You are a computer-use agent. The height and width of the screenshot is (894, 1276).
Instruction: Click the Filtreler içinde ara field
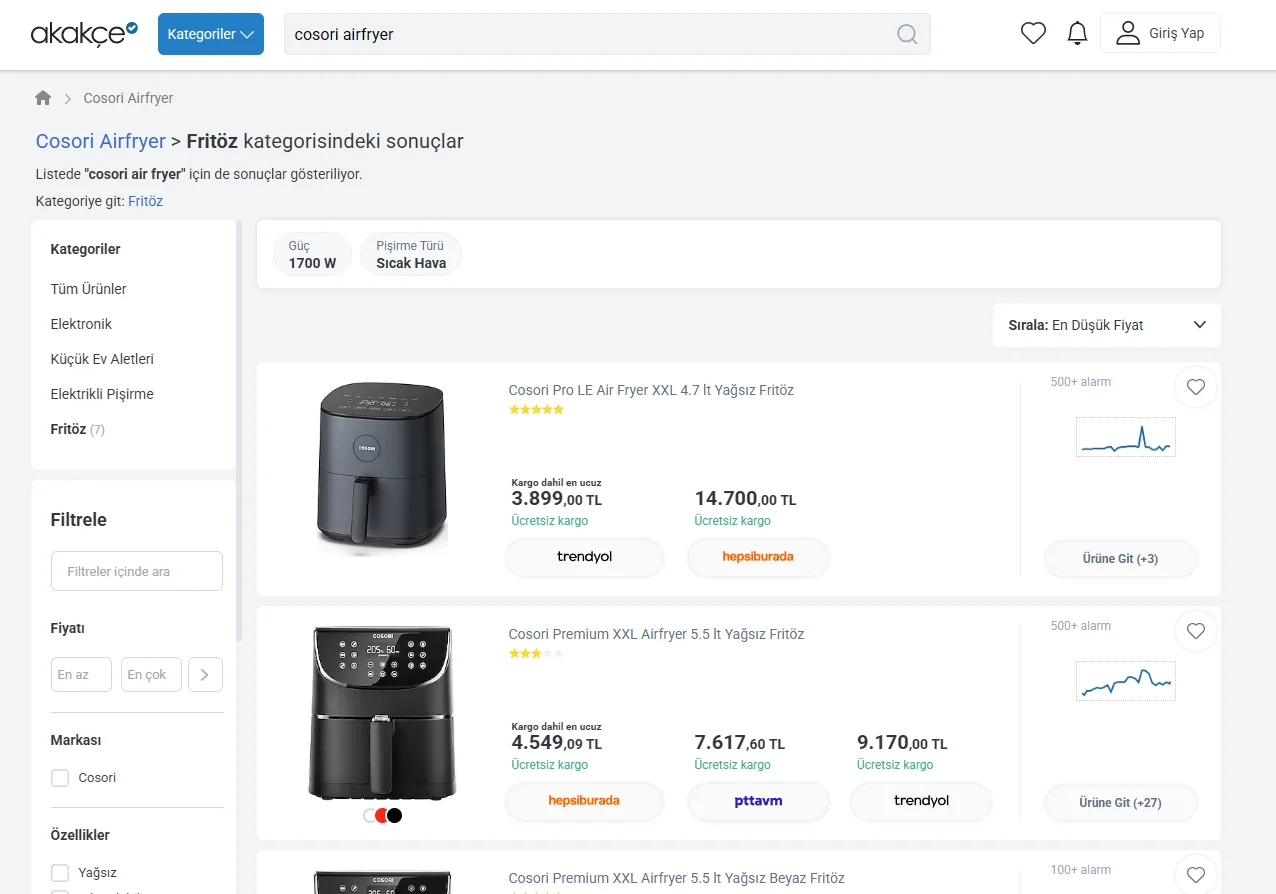tap(137, 571)
